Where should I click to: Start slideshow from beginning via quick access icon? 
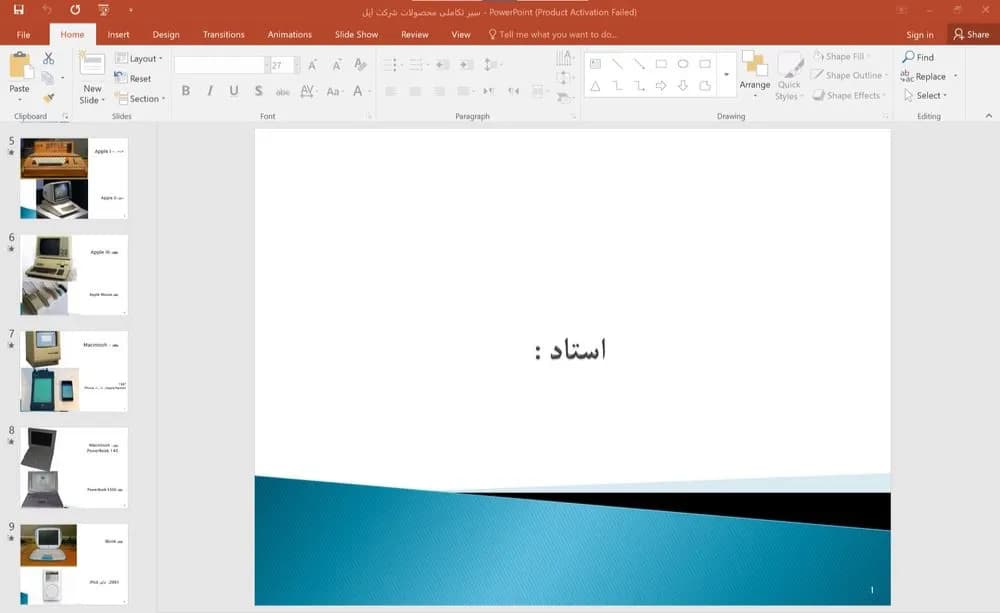point(103,10)
